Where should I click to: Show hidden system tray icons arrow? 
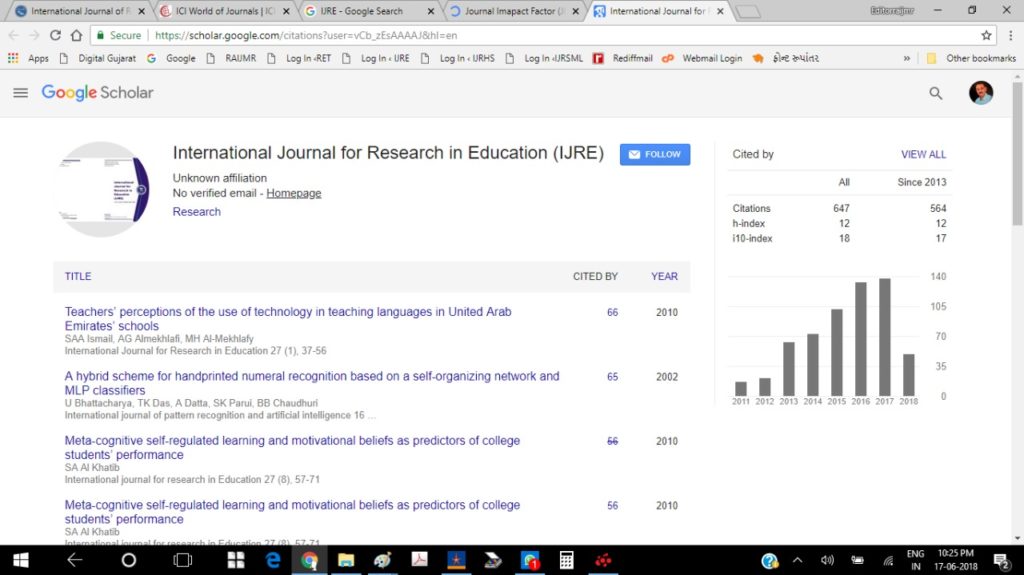point(797,560)
